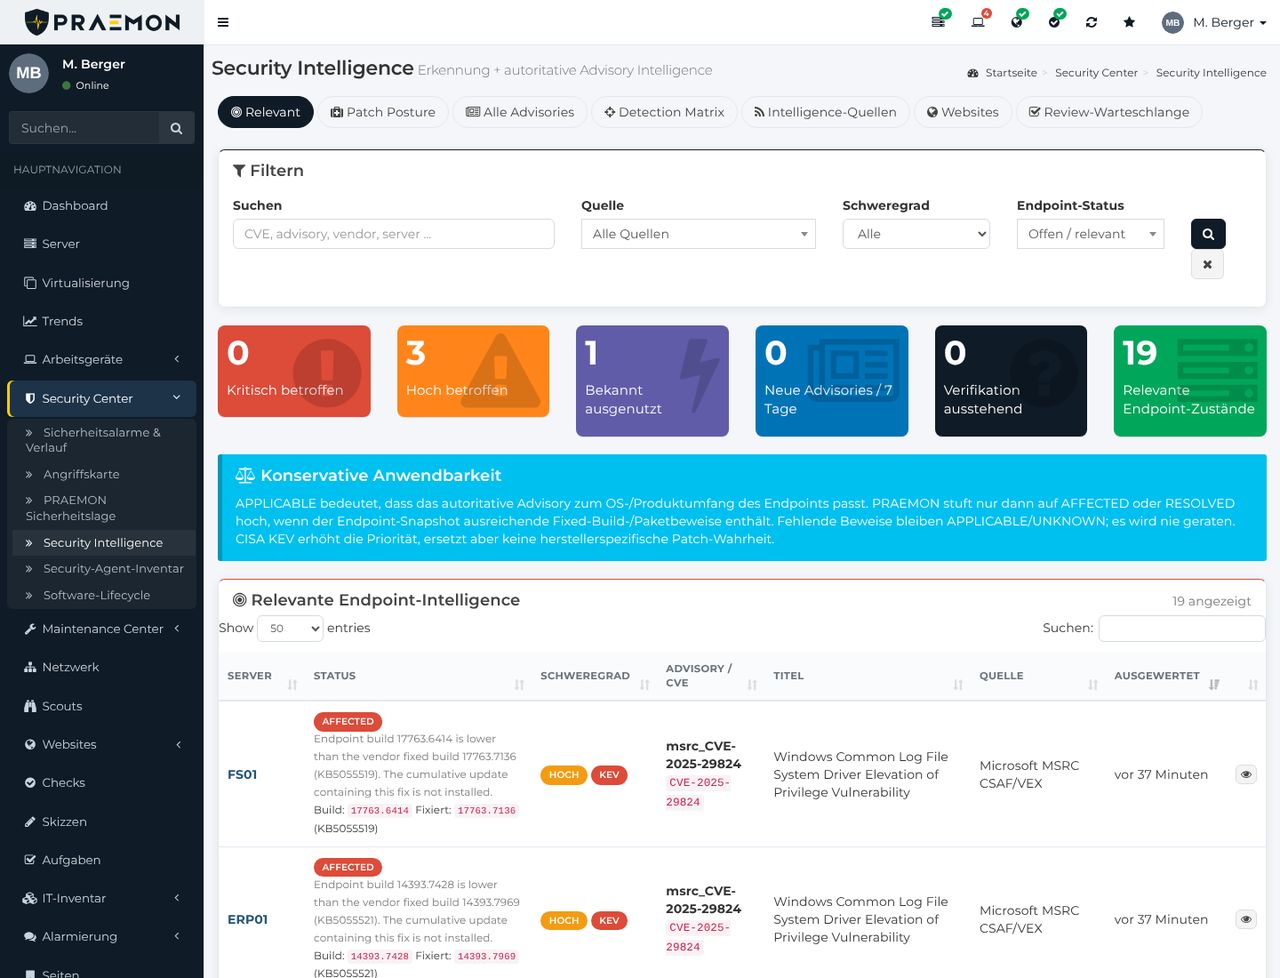
Task: Click the table Suchen input field
Action: point(1182,628)
